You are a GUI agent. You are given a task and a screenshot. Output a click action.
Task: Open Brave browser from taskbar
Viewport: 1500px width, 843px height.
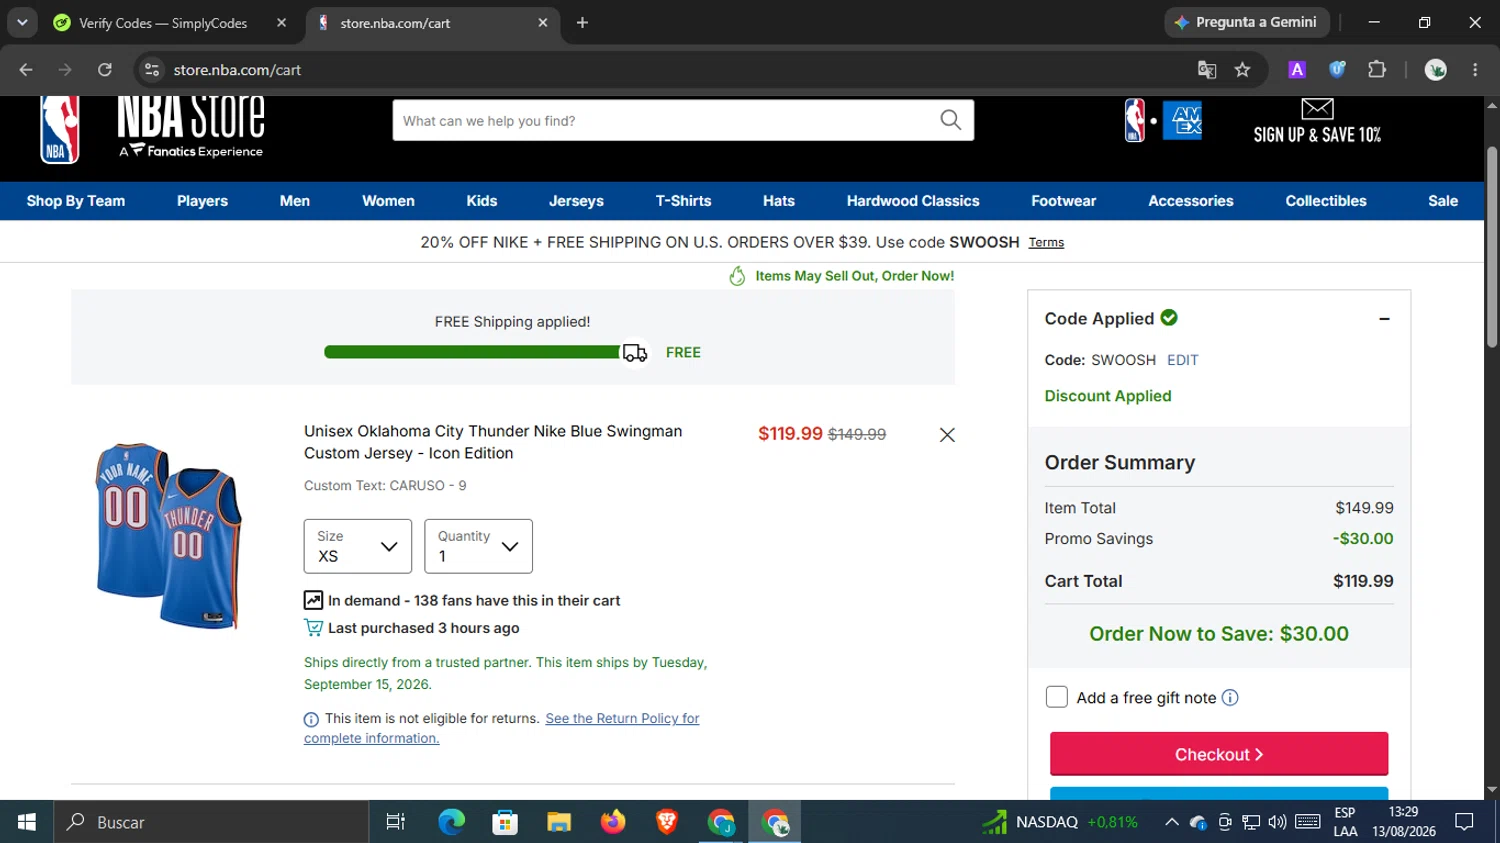coord(667,822)
